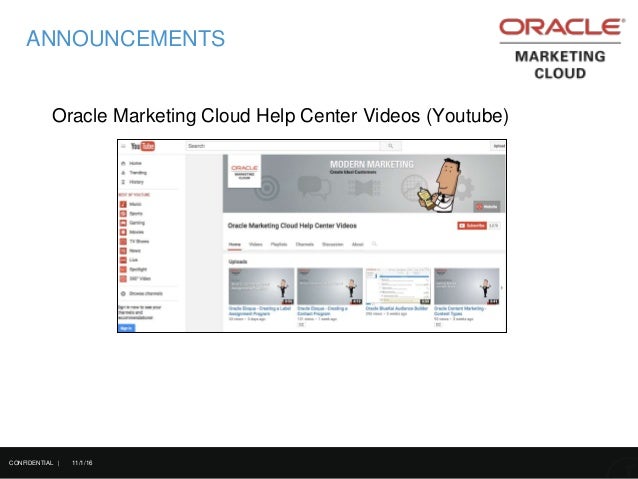Switch to the Playlists tab

pyautogui.click(x=279, y=245)
